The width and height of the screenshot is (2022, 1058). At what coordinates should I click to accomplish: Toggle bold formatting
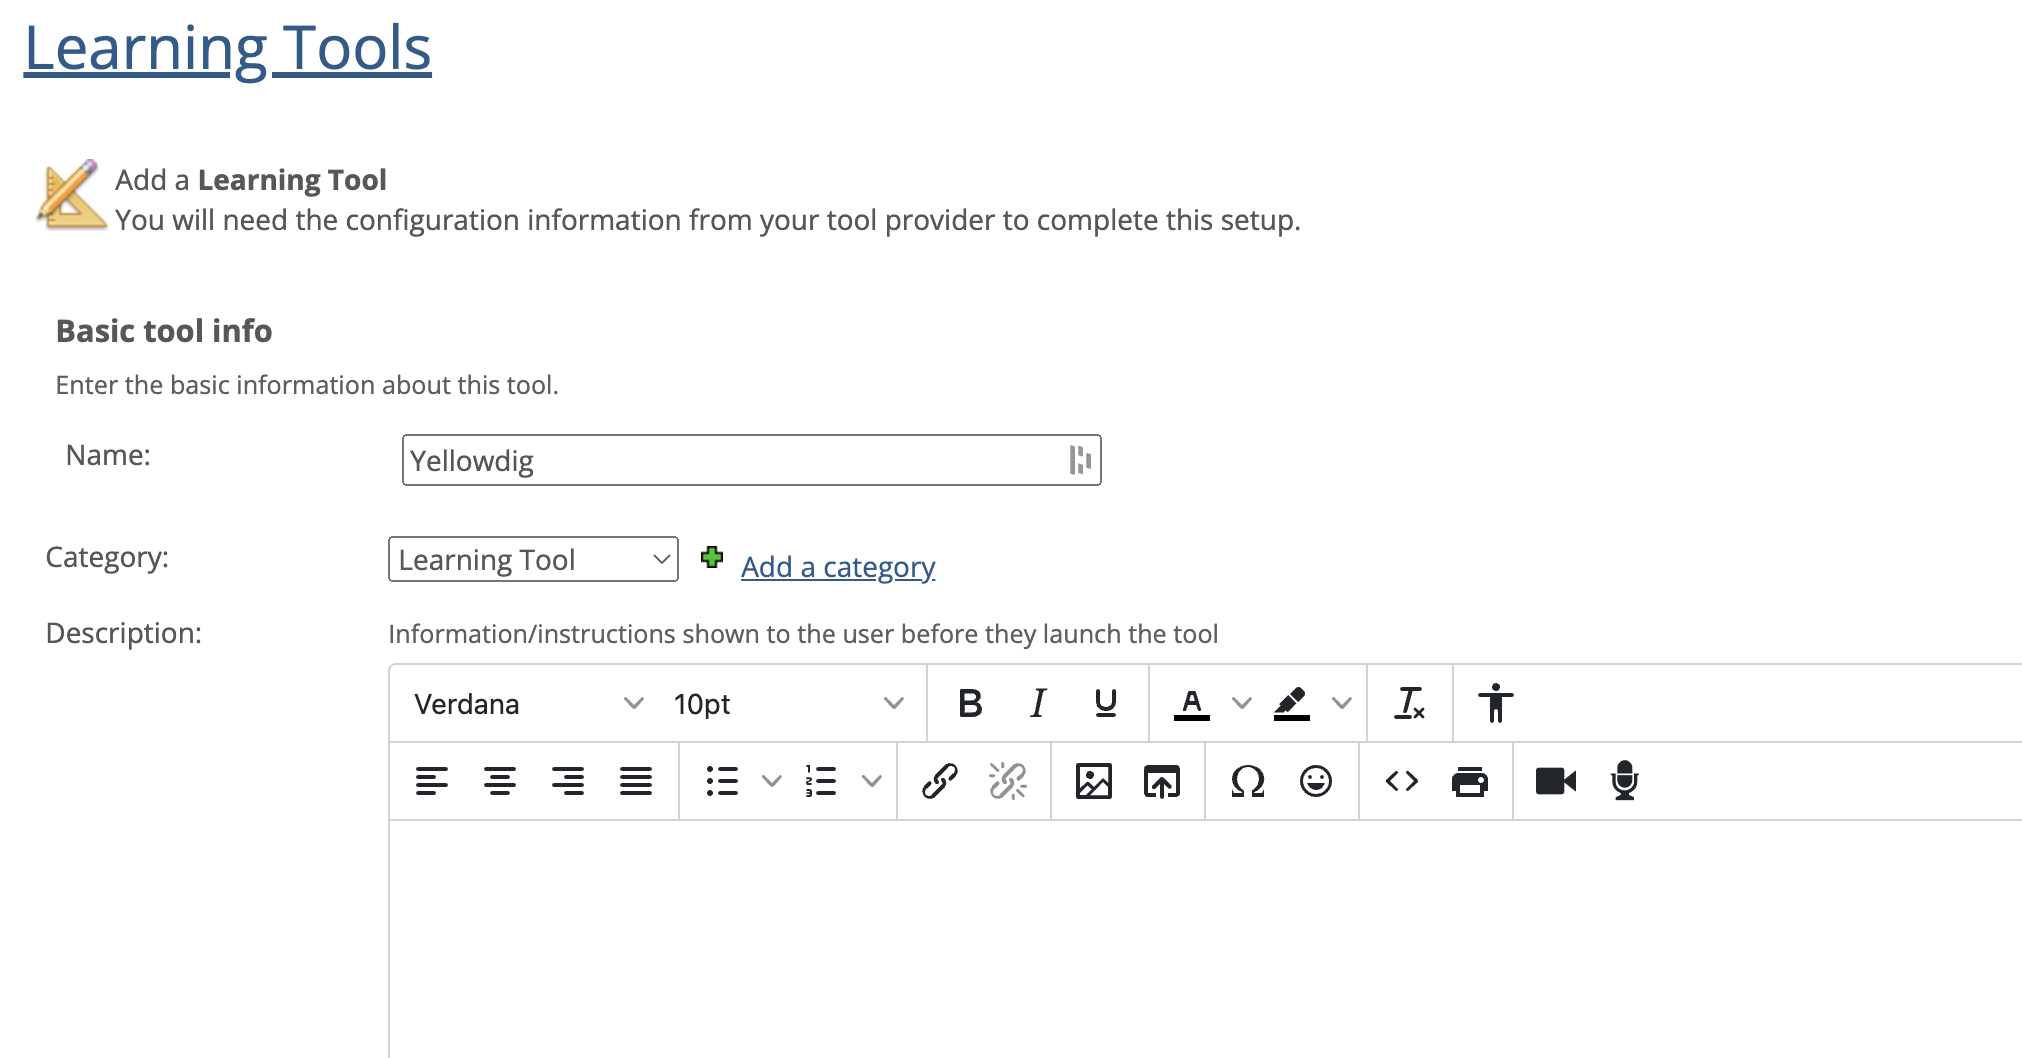pyautogui.click(x=968, y=703)
